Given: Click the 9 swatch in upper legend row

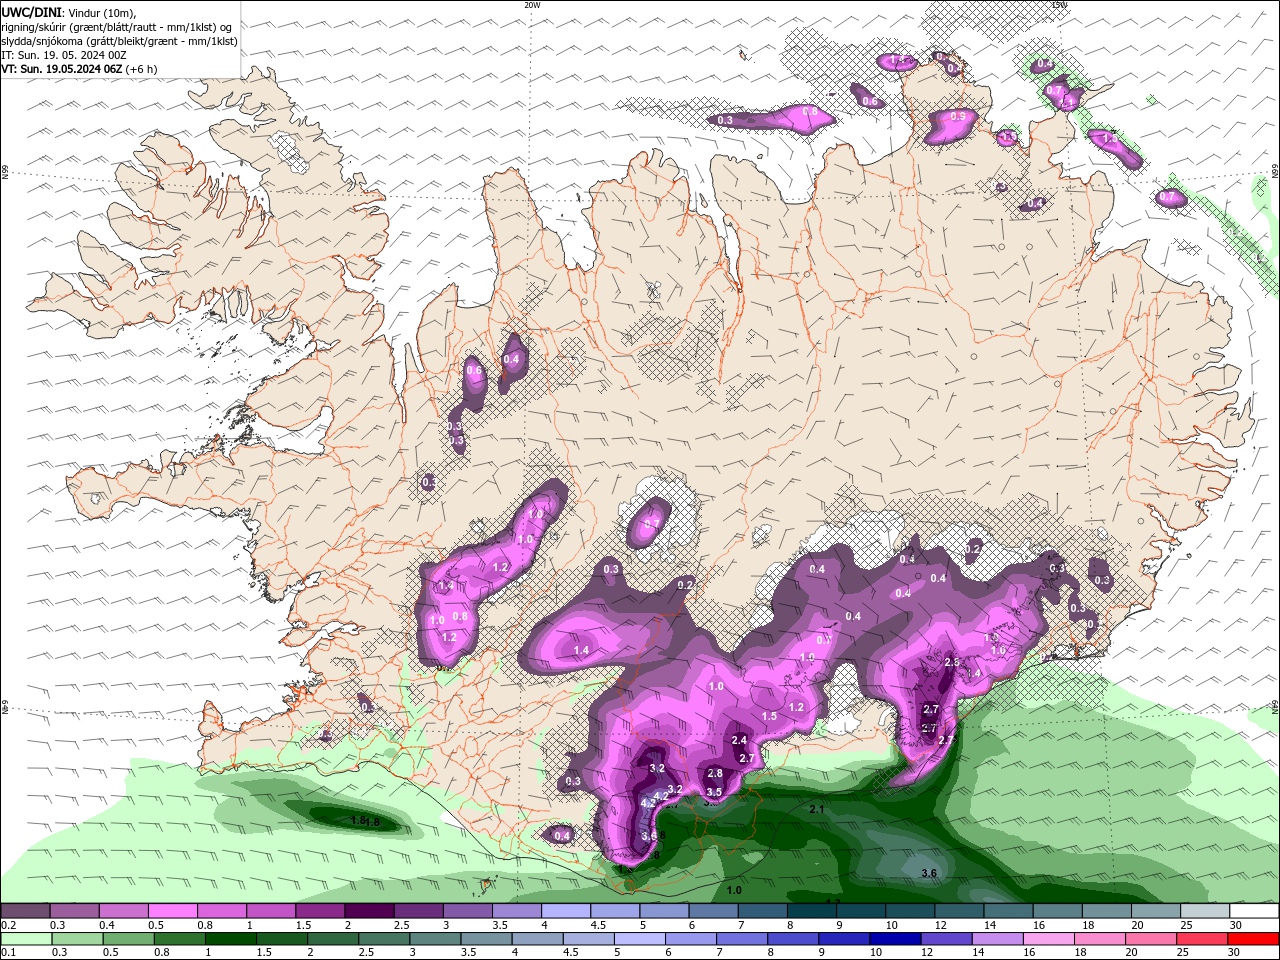Looking at the screenshot, I should 859,911.
